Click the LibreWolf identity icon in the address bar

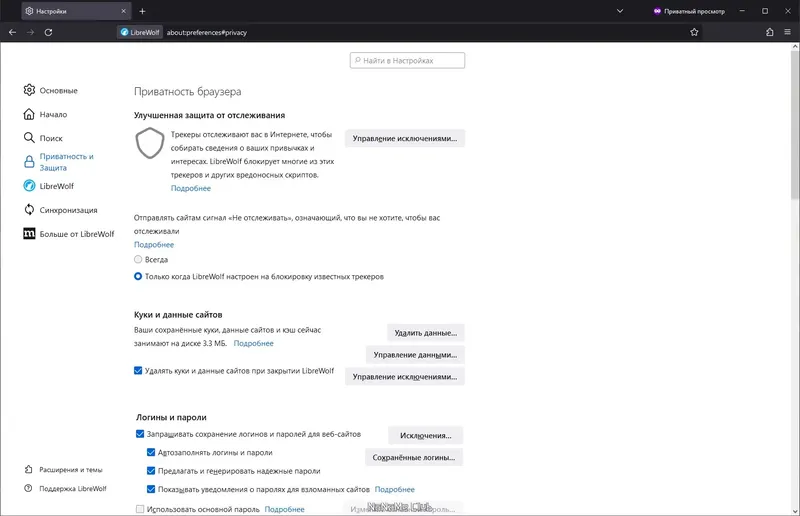pos(138,32)
